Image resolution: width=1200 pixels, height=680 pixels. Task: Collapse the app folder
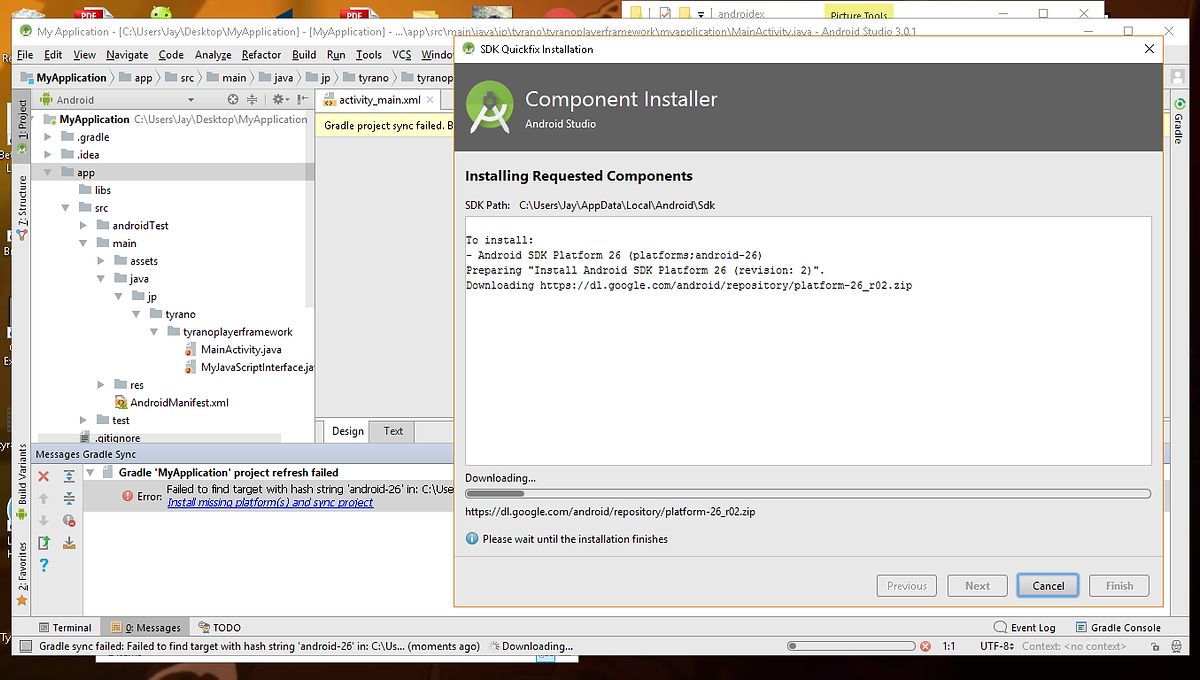pyautogui.click(x=49, y=172)
